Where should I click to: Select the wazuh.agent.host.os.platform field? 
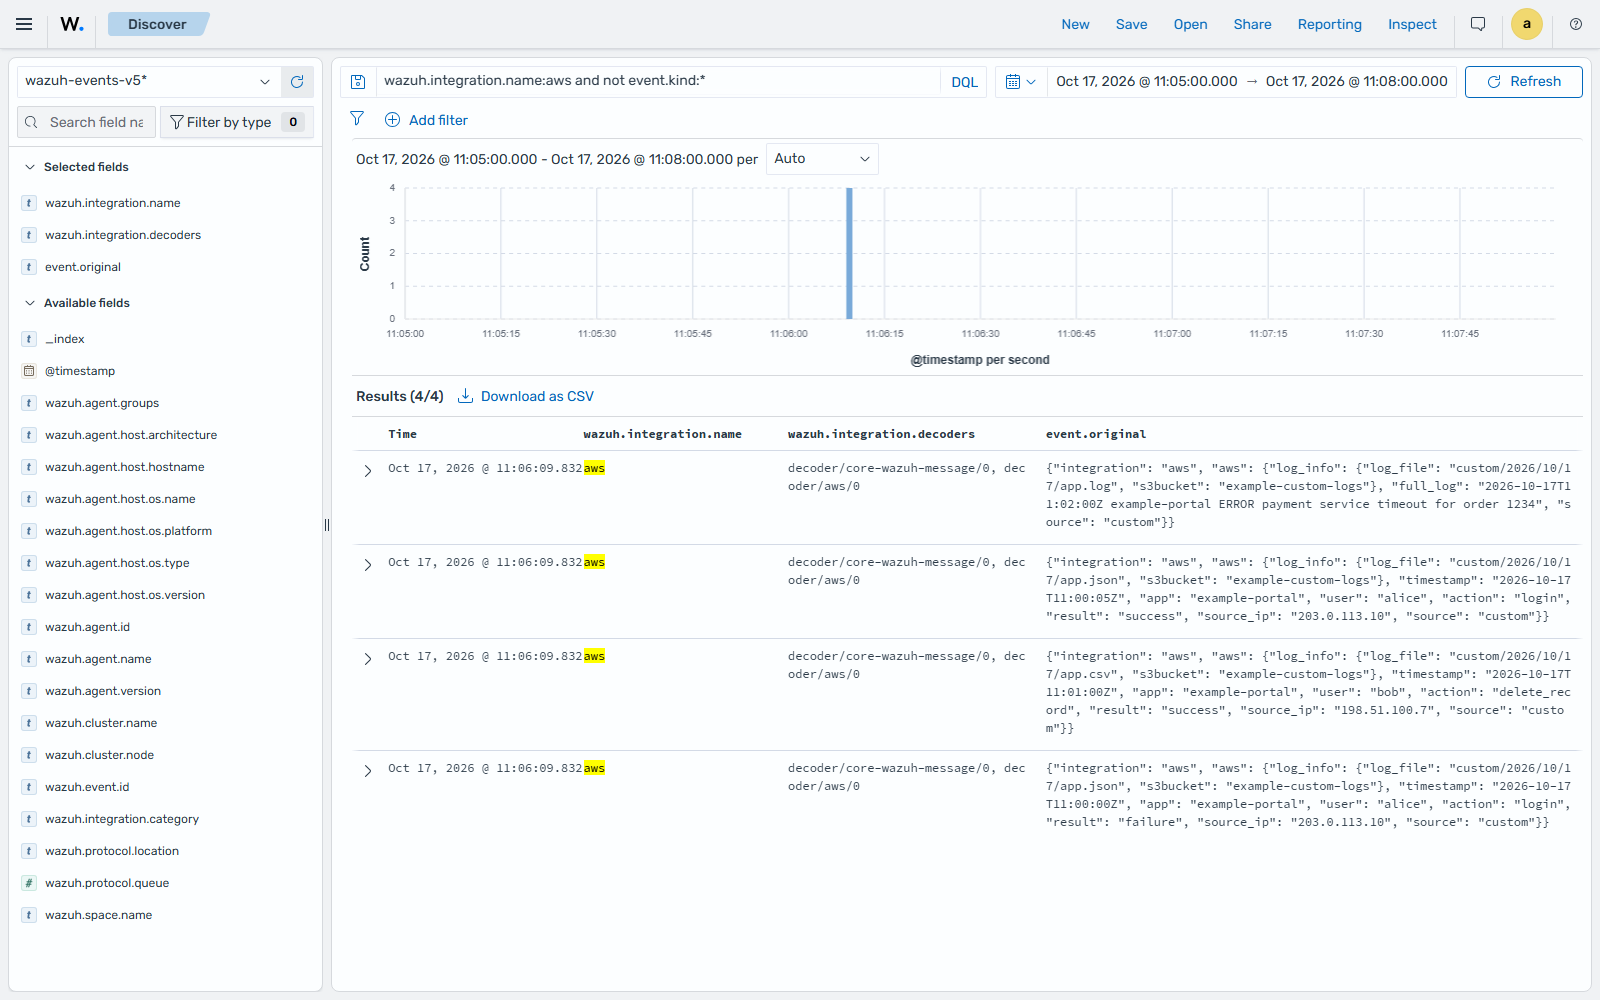(x=128, y=531)
